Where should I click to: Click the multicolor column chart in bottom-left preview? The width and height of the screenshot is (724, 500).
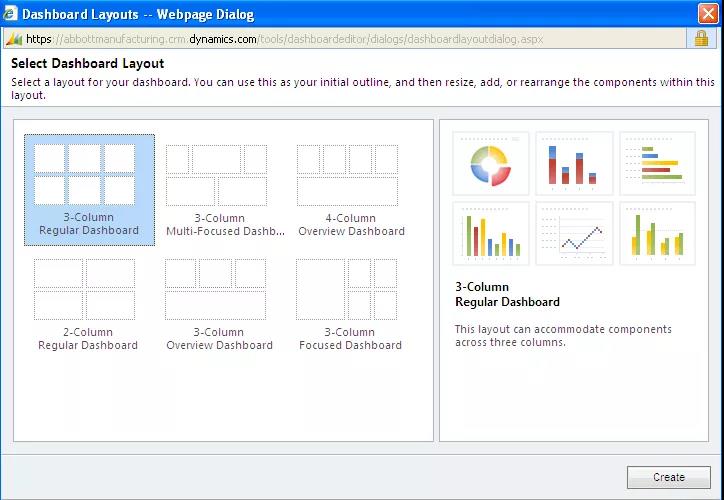(x=490, y=233)
